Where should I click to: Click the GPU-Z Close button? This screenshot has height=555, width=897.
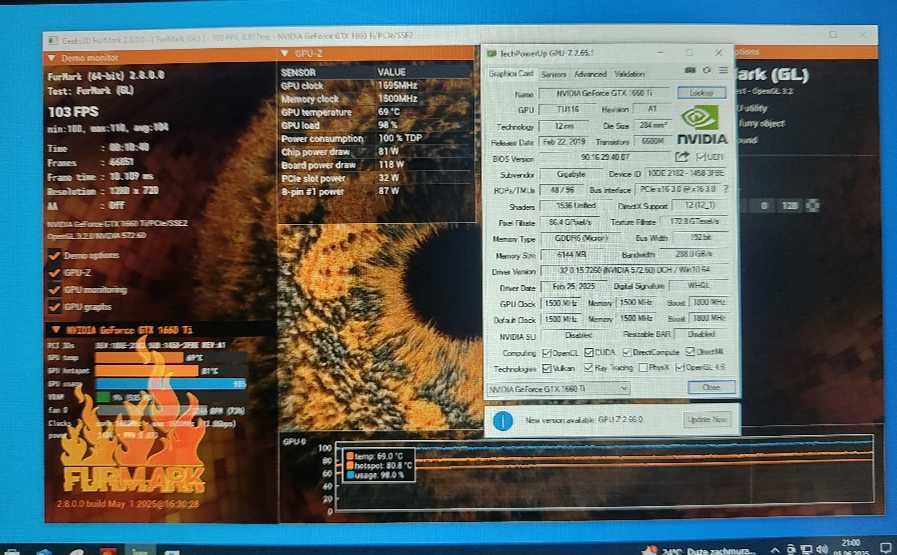pyautogui.click(x=711, y=387)
